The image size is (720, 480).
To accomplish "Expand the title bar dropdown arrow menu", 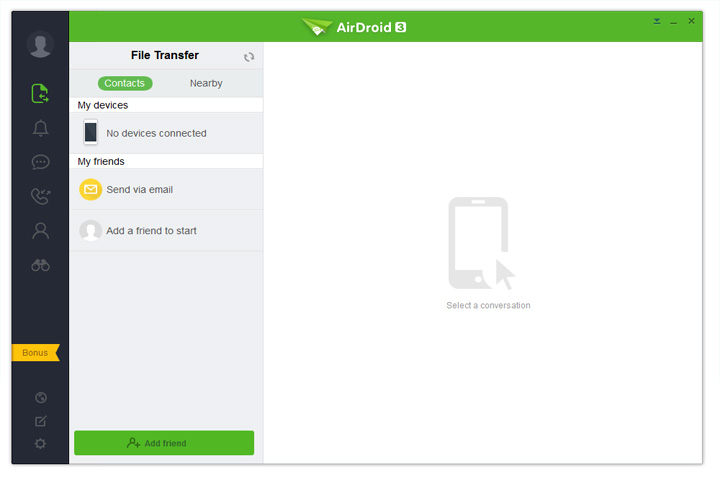I will pyautogui.click(x=657, y=21).
